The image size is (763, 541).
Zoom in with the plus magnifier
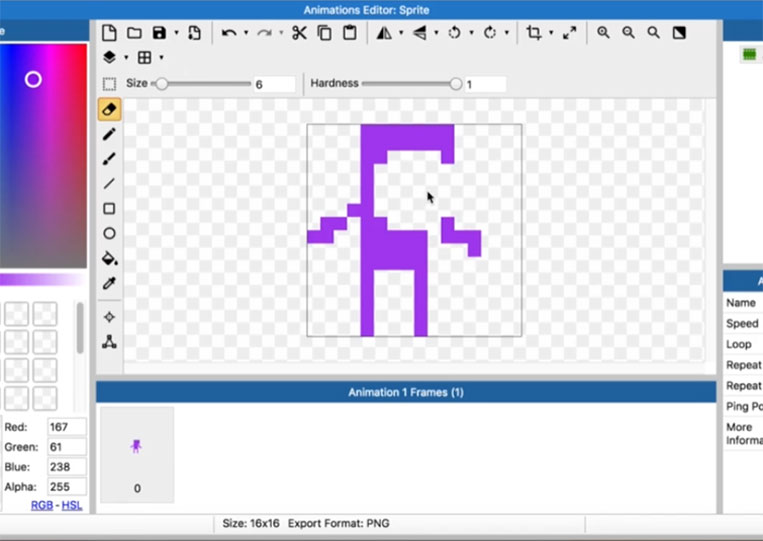[603, 33]
